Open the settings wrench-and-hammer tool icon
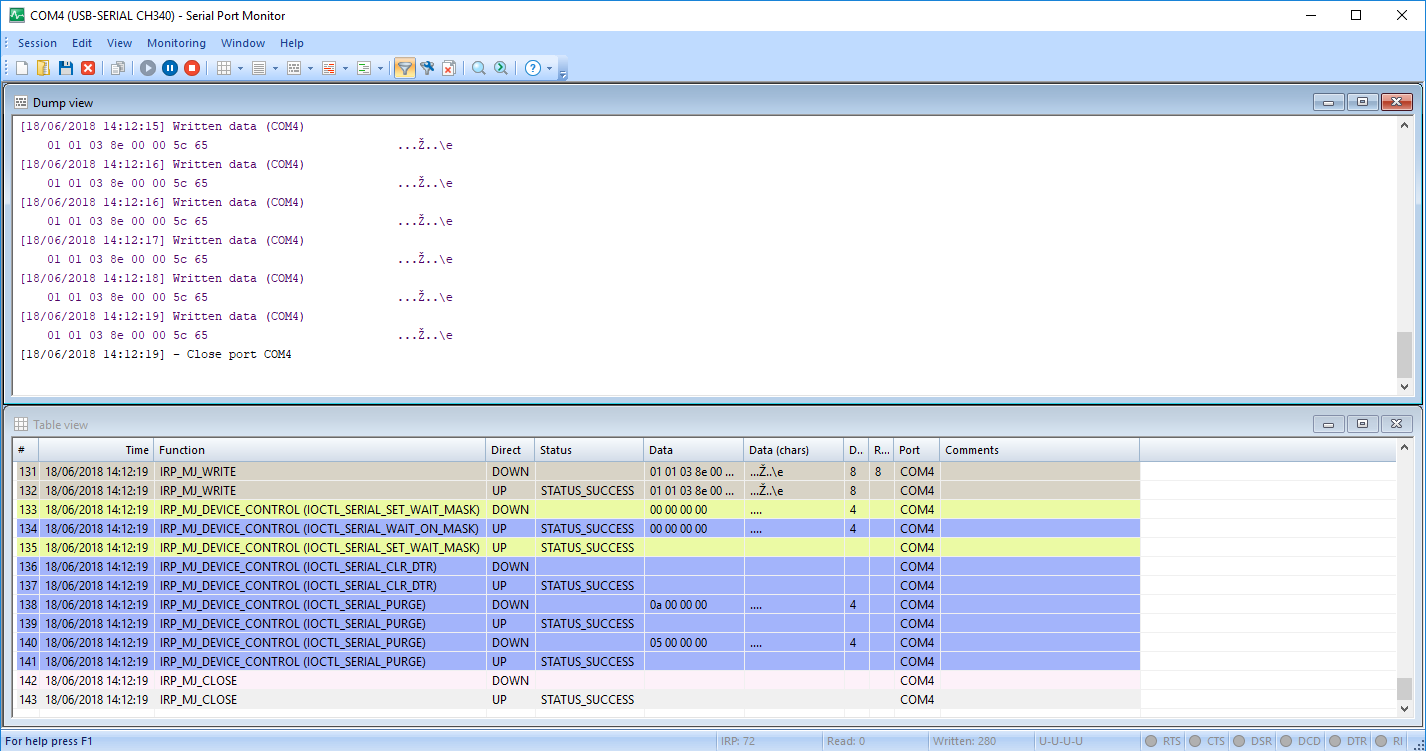Image resolution: width=1426 pixels, height=751 pixels. [427, 68]
